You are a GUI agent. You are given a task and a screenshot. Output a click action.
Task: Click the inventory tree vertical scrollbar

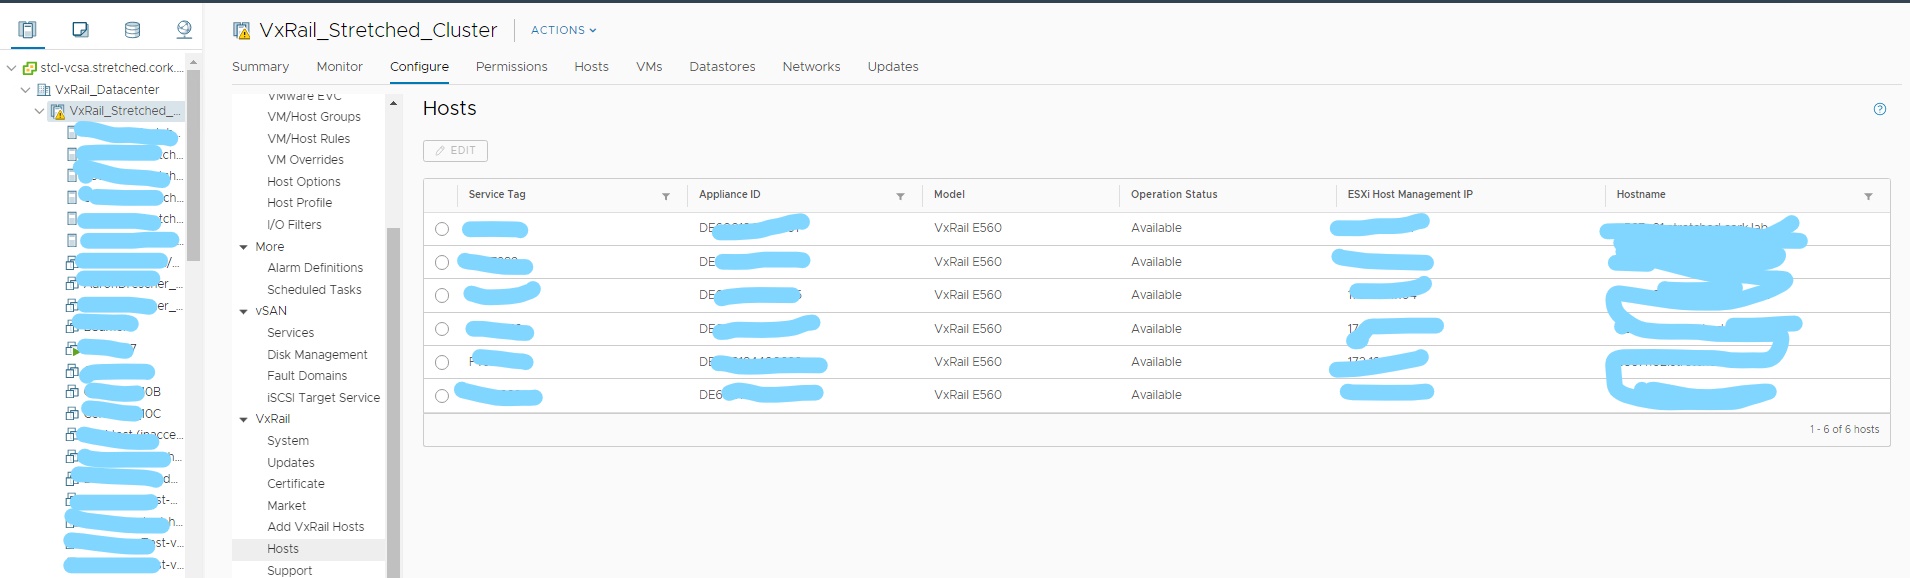tap(193, 165)
